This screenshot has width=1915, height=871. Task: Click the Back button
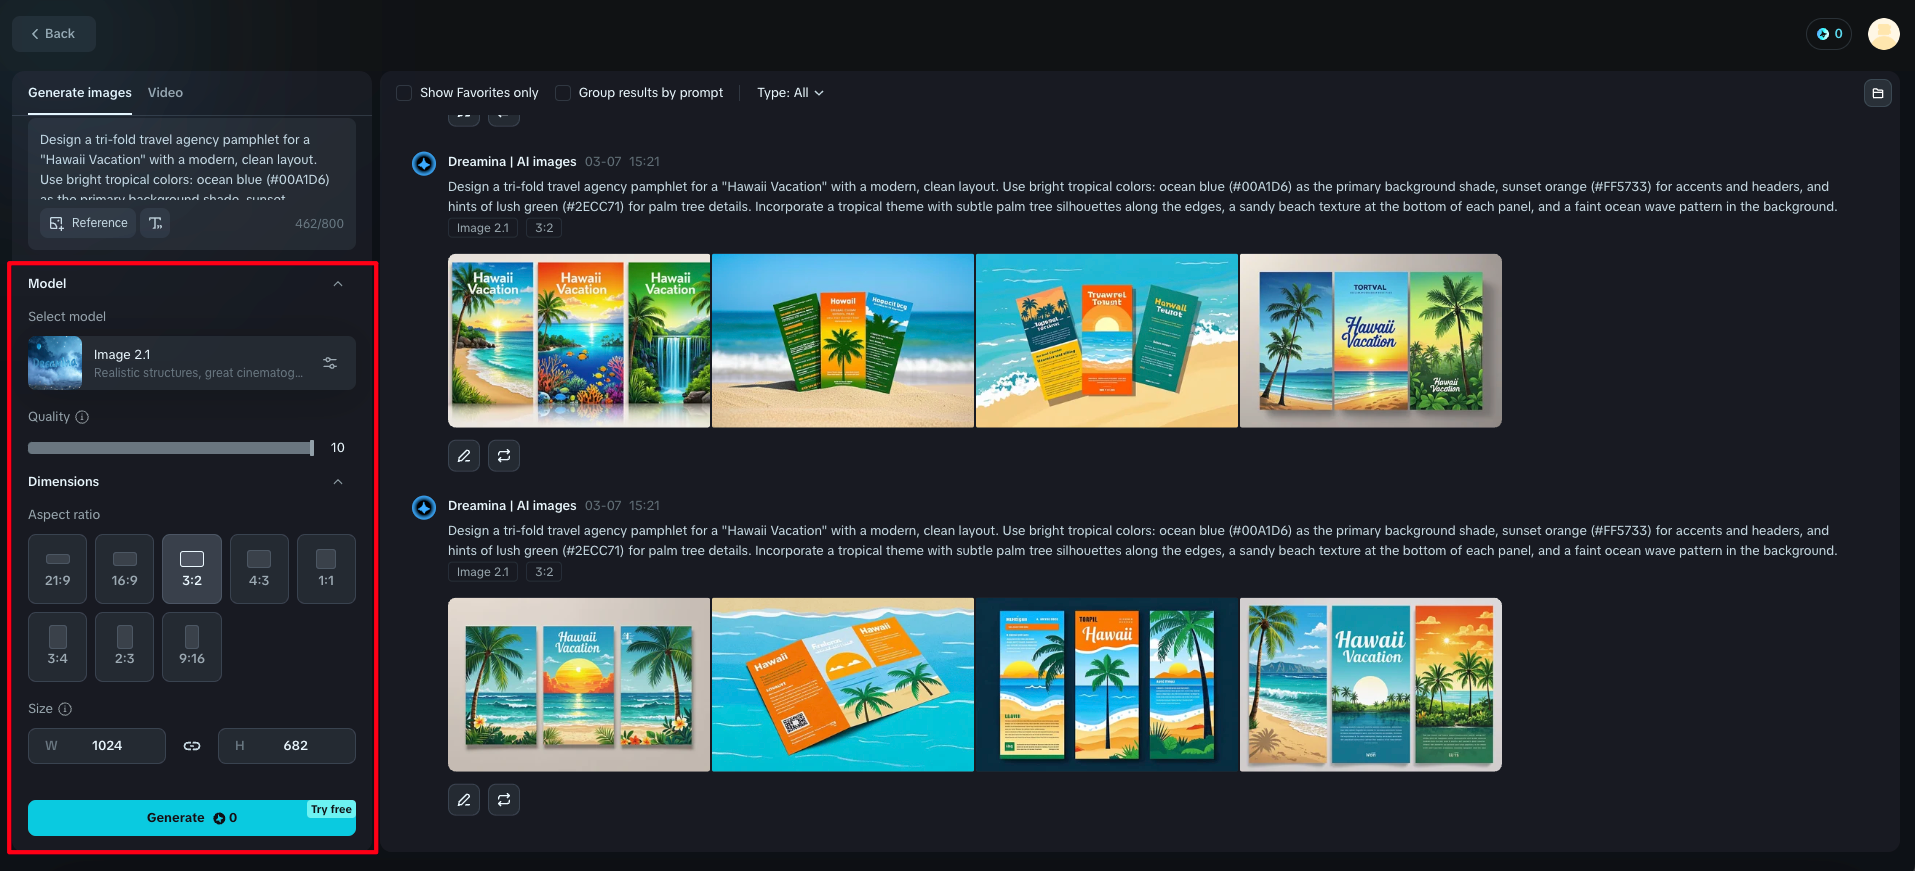pyautogui.click(x=54, y=34)
